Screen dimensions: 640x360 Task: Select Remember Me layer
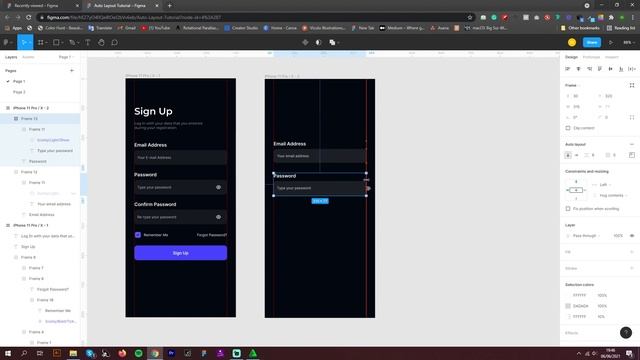click(58, 311)
